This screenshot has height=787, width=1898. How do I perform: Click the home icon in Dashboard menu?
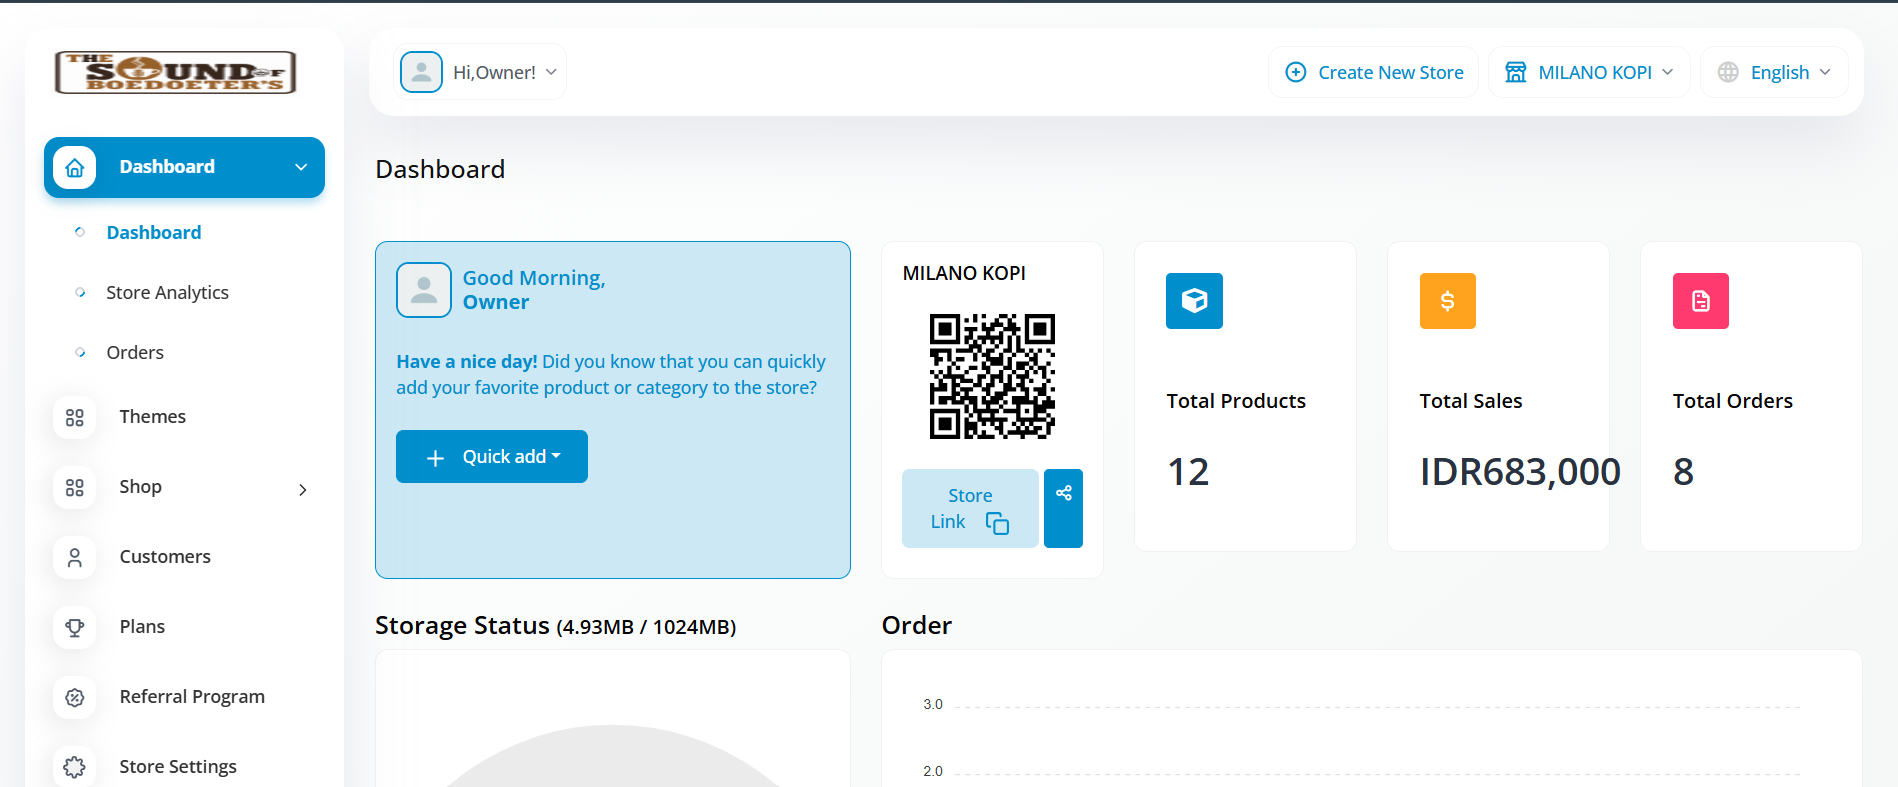click(75, 167)
